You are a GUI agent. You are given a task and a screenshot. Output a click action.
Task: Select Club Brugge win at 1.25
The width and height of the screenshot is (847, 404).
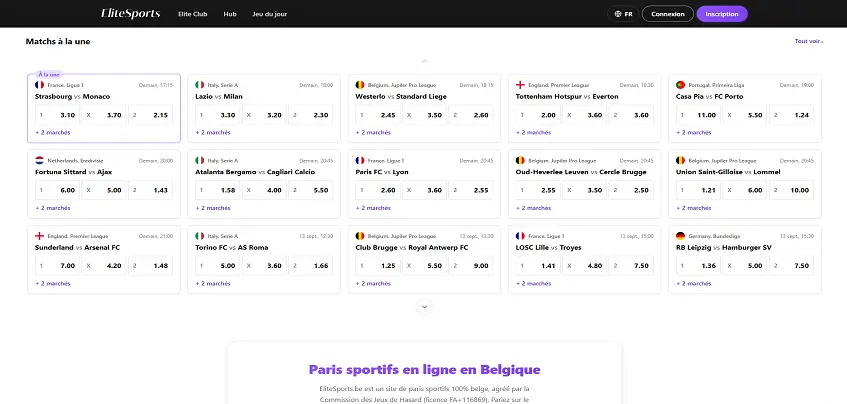378,266
